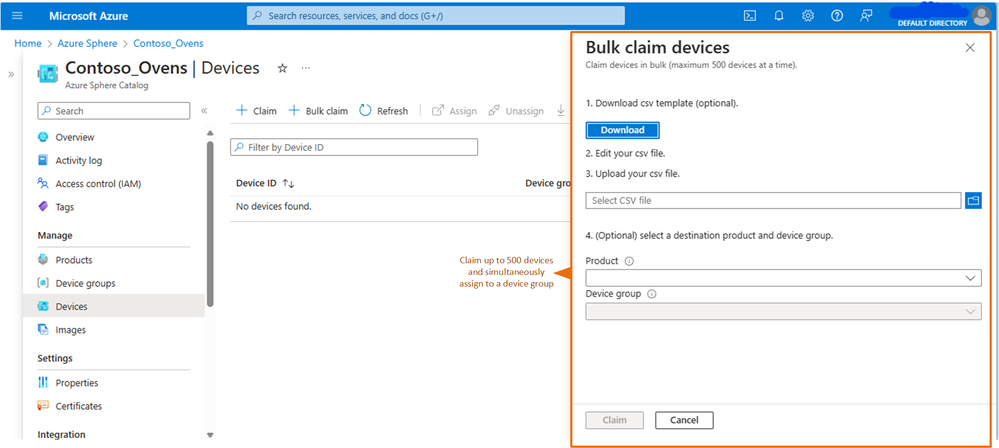This screenshot has width=999, height=448.
Task: Click the Overview globe icon
Action: (x=43, y=137)
